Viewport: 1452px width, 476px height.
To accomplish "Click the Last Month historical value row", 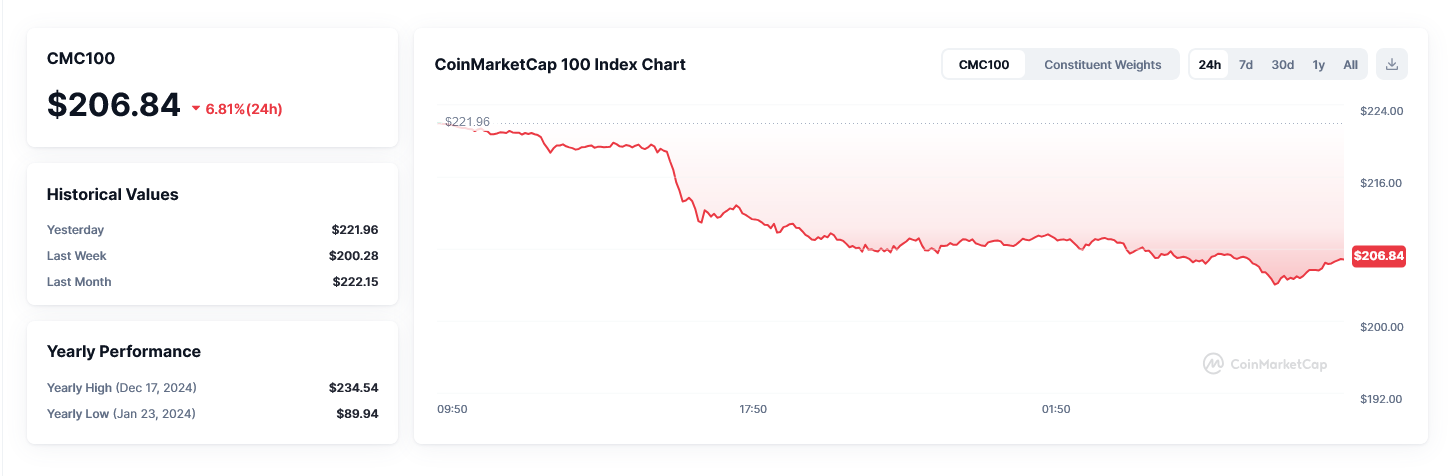I will pyautogui.click(x=212, y=282).
